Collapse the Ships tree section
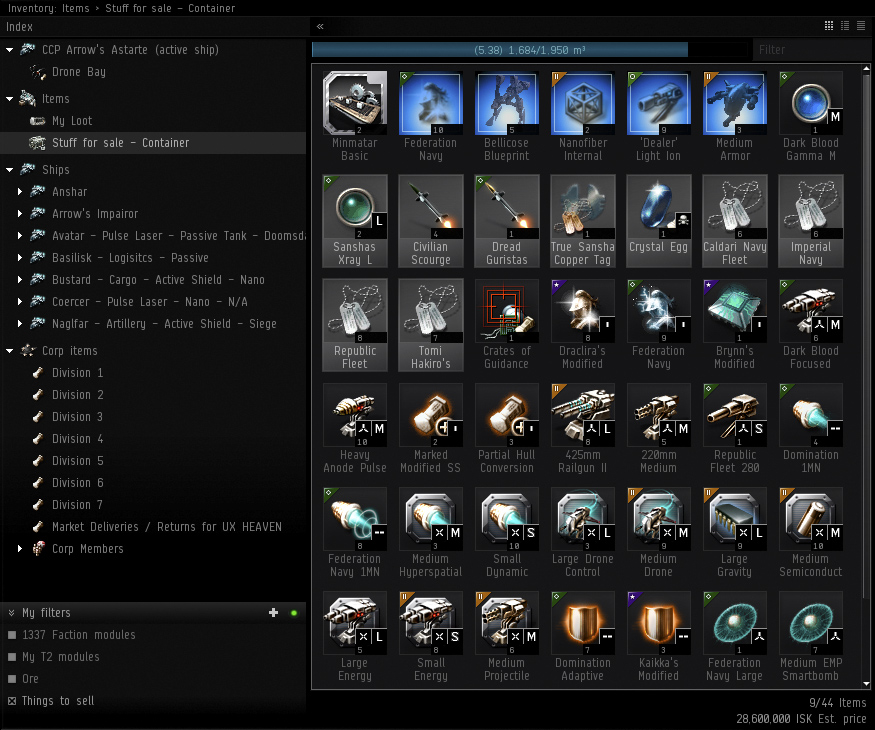875x730 pixels. tap(9, 170)
